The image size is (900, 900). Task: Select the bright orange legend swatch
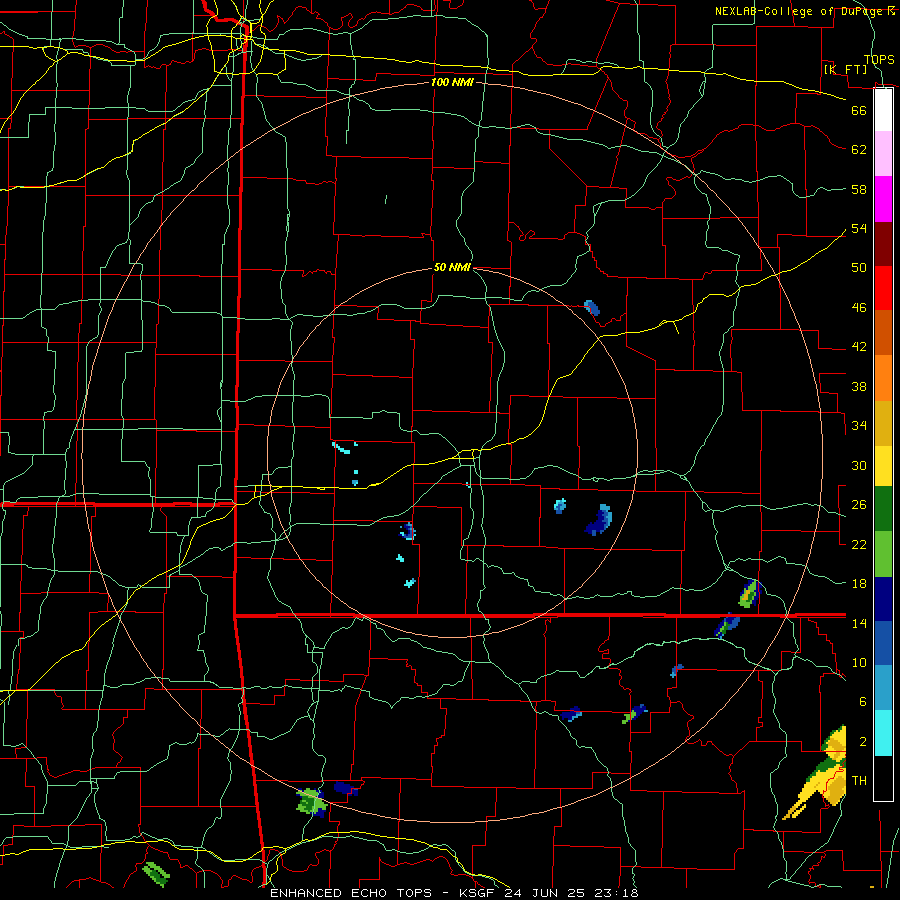883,378
